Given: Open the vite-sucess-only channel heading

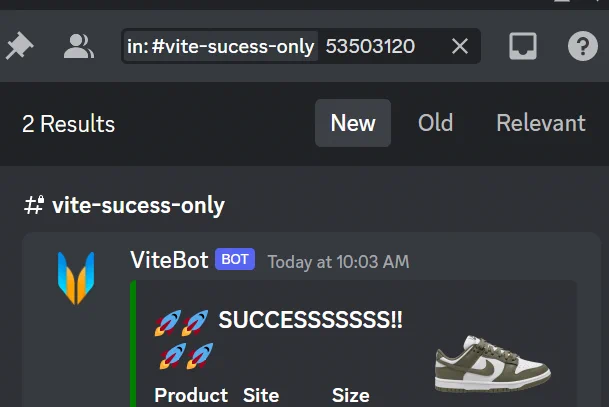Looking at the screenshot, I should pos(139,205).
